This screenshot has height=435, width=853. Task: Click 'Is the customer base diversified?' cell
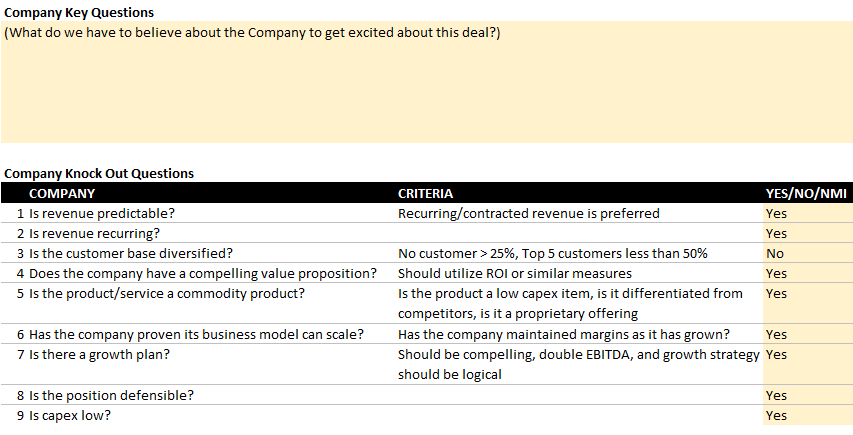[131, 253]
